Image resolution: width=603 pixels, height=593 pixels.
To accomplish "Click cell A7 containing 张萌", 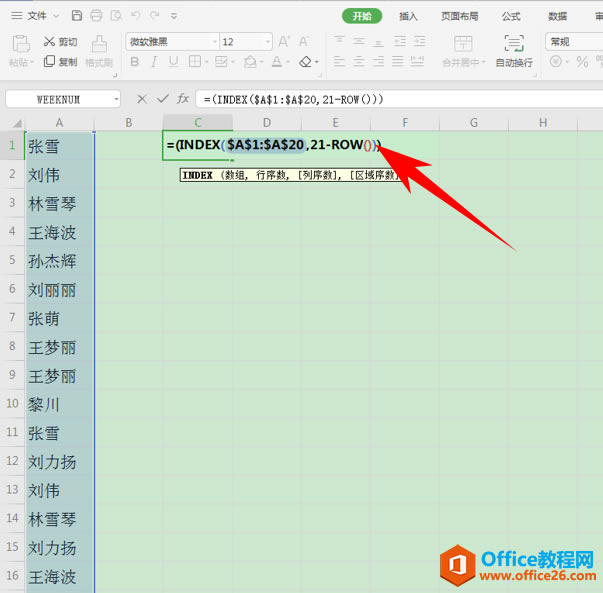I will 60,318.
